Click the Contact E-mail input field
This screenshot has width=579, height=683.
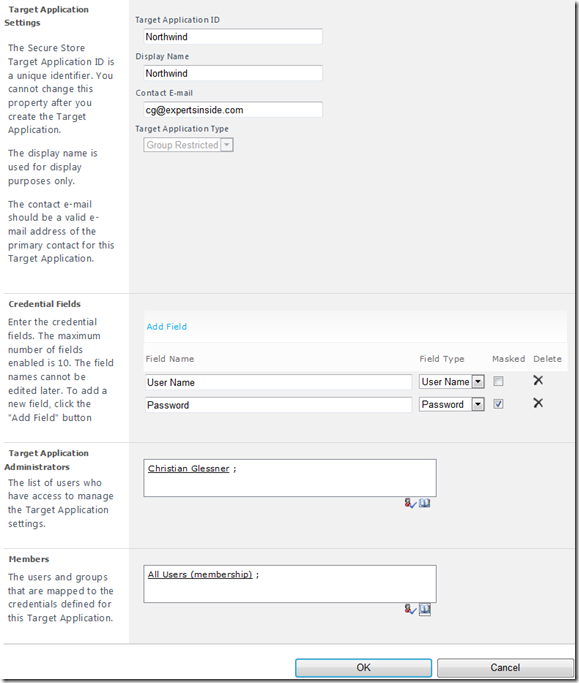pos(233,110)
